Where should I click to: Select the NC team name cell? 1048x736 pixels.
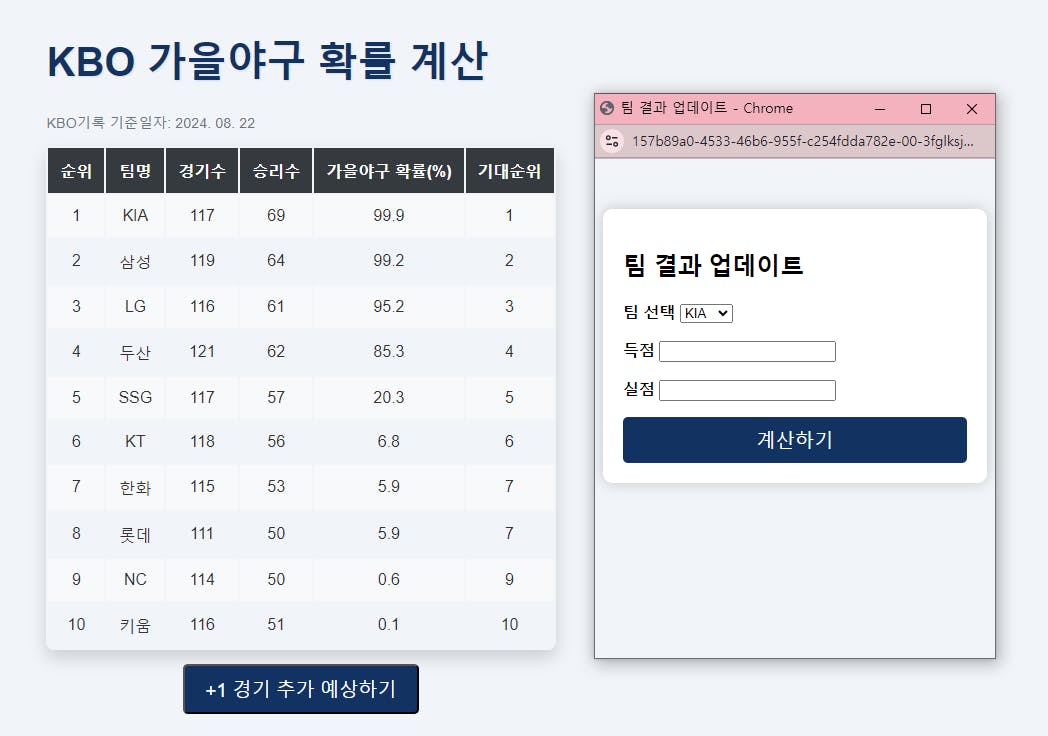[x=135, y=579]
